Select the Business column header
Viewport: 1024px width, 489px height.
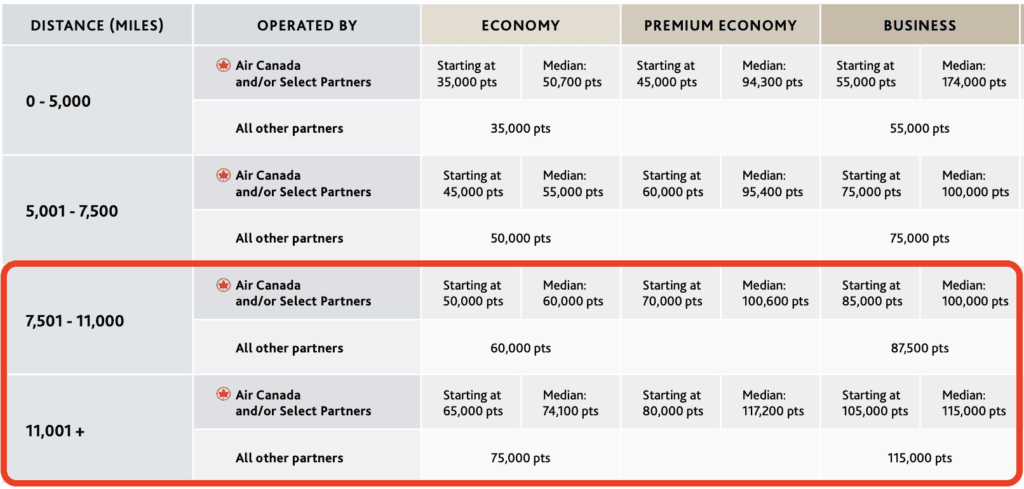pos(919,25)
